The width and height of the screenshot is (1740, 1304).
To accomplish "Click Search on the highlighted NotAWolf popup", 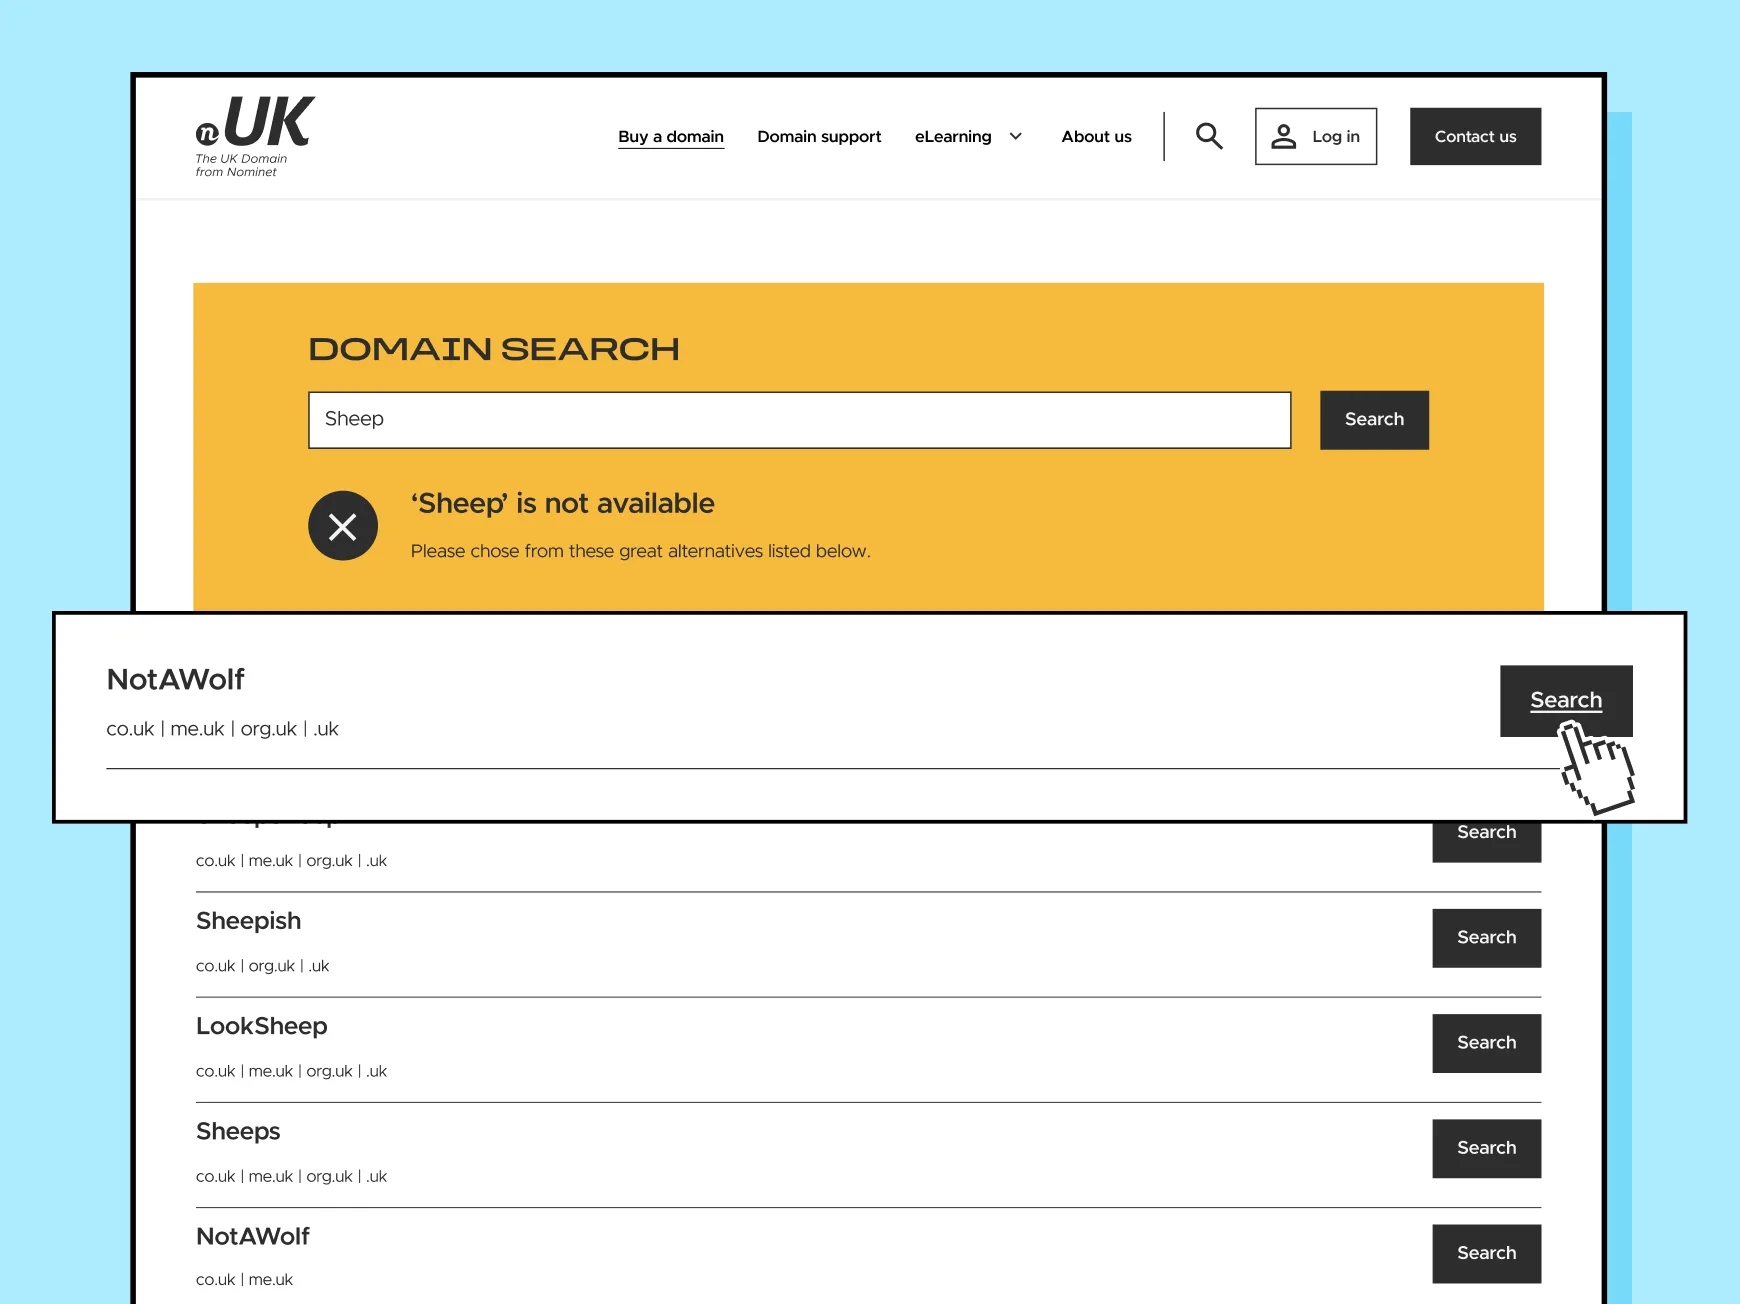I will [x=1565, y=700].
